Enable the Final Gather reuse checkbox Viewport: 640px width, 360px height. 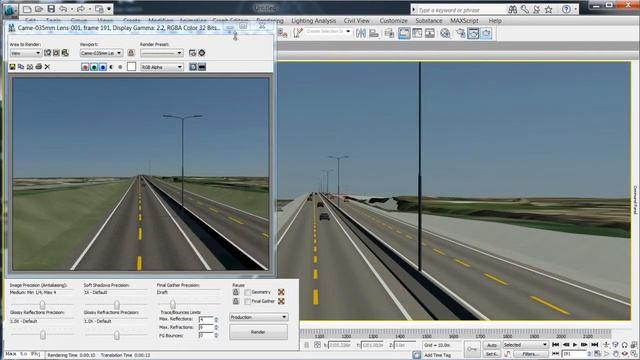247,301
